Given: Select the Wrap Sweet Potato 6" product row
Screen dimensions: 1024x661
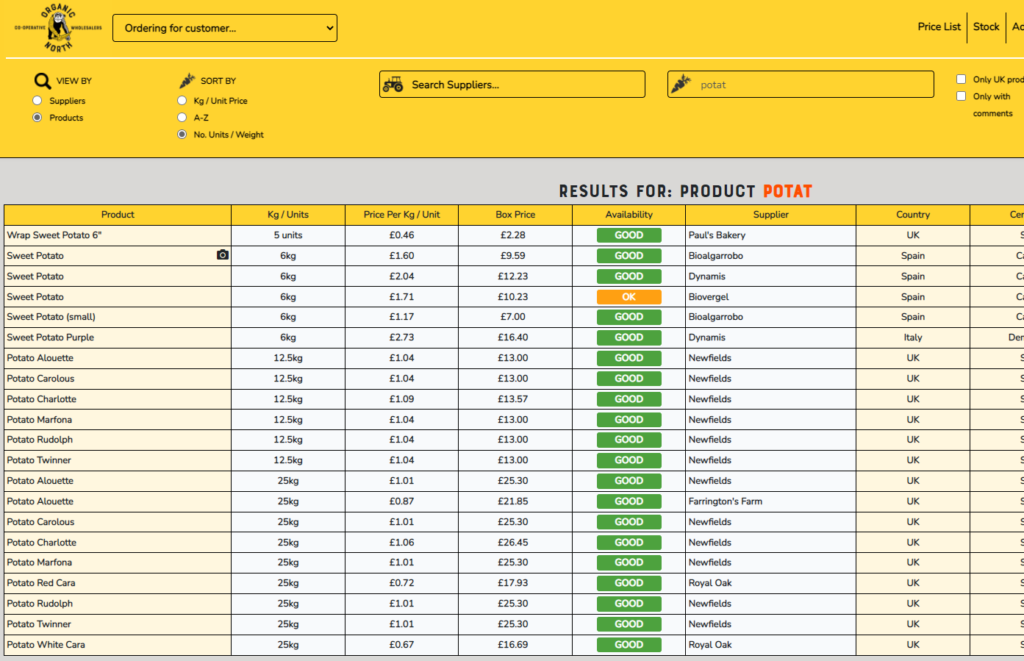Looking at the screenshot, I should [x=118, y=235].
